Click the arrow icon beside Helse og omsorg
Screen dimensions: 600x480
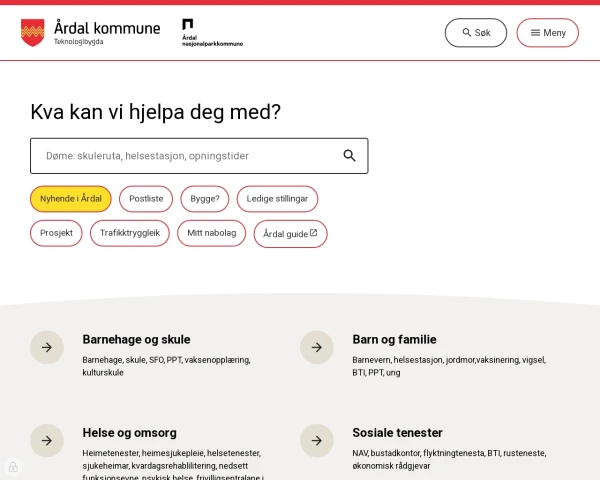pyautogui.click(x=47, y=440)
